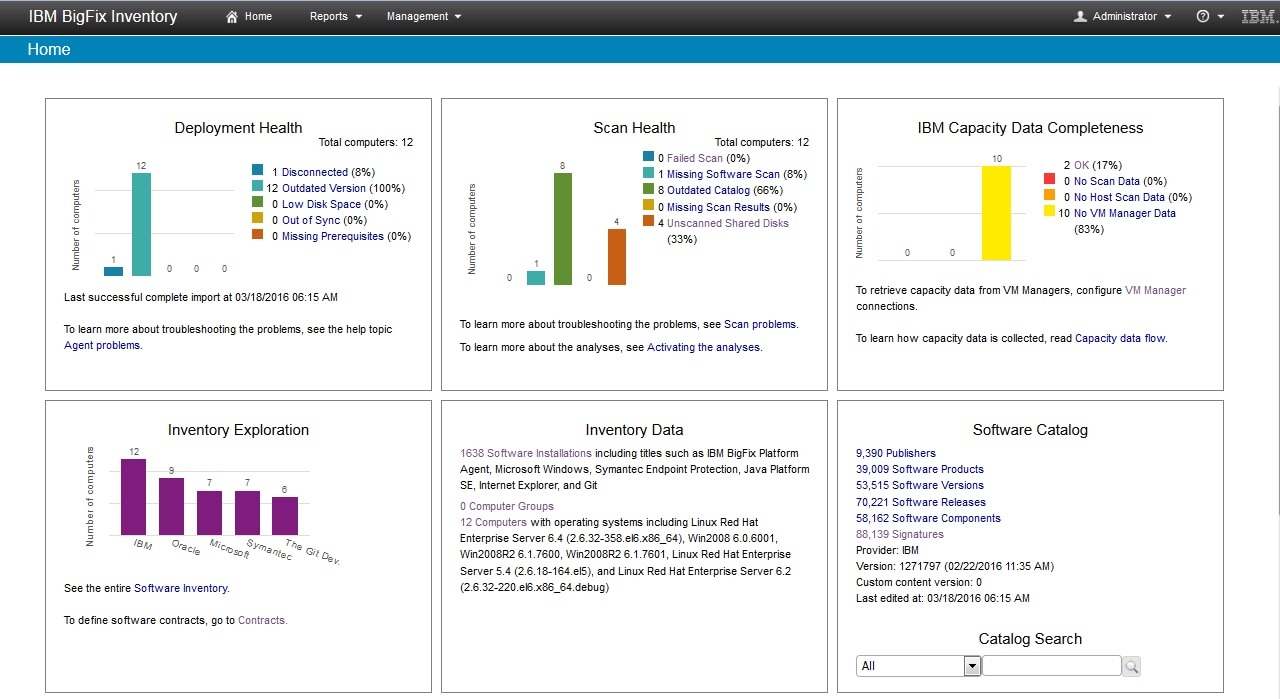
Task: Open the OK capacity data link
Action: 1081,165
